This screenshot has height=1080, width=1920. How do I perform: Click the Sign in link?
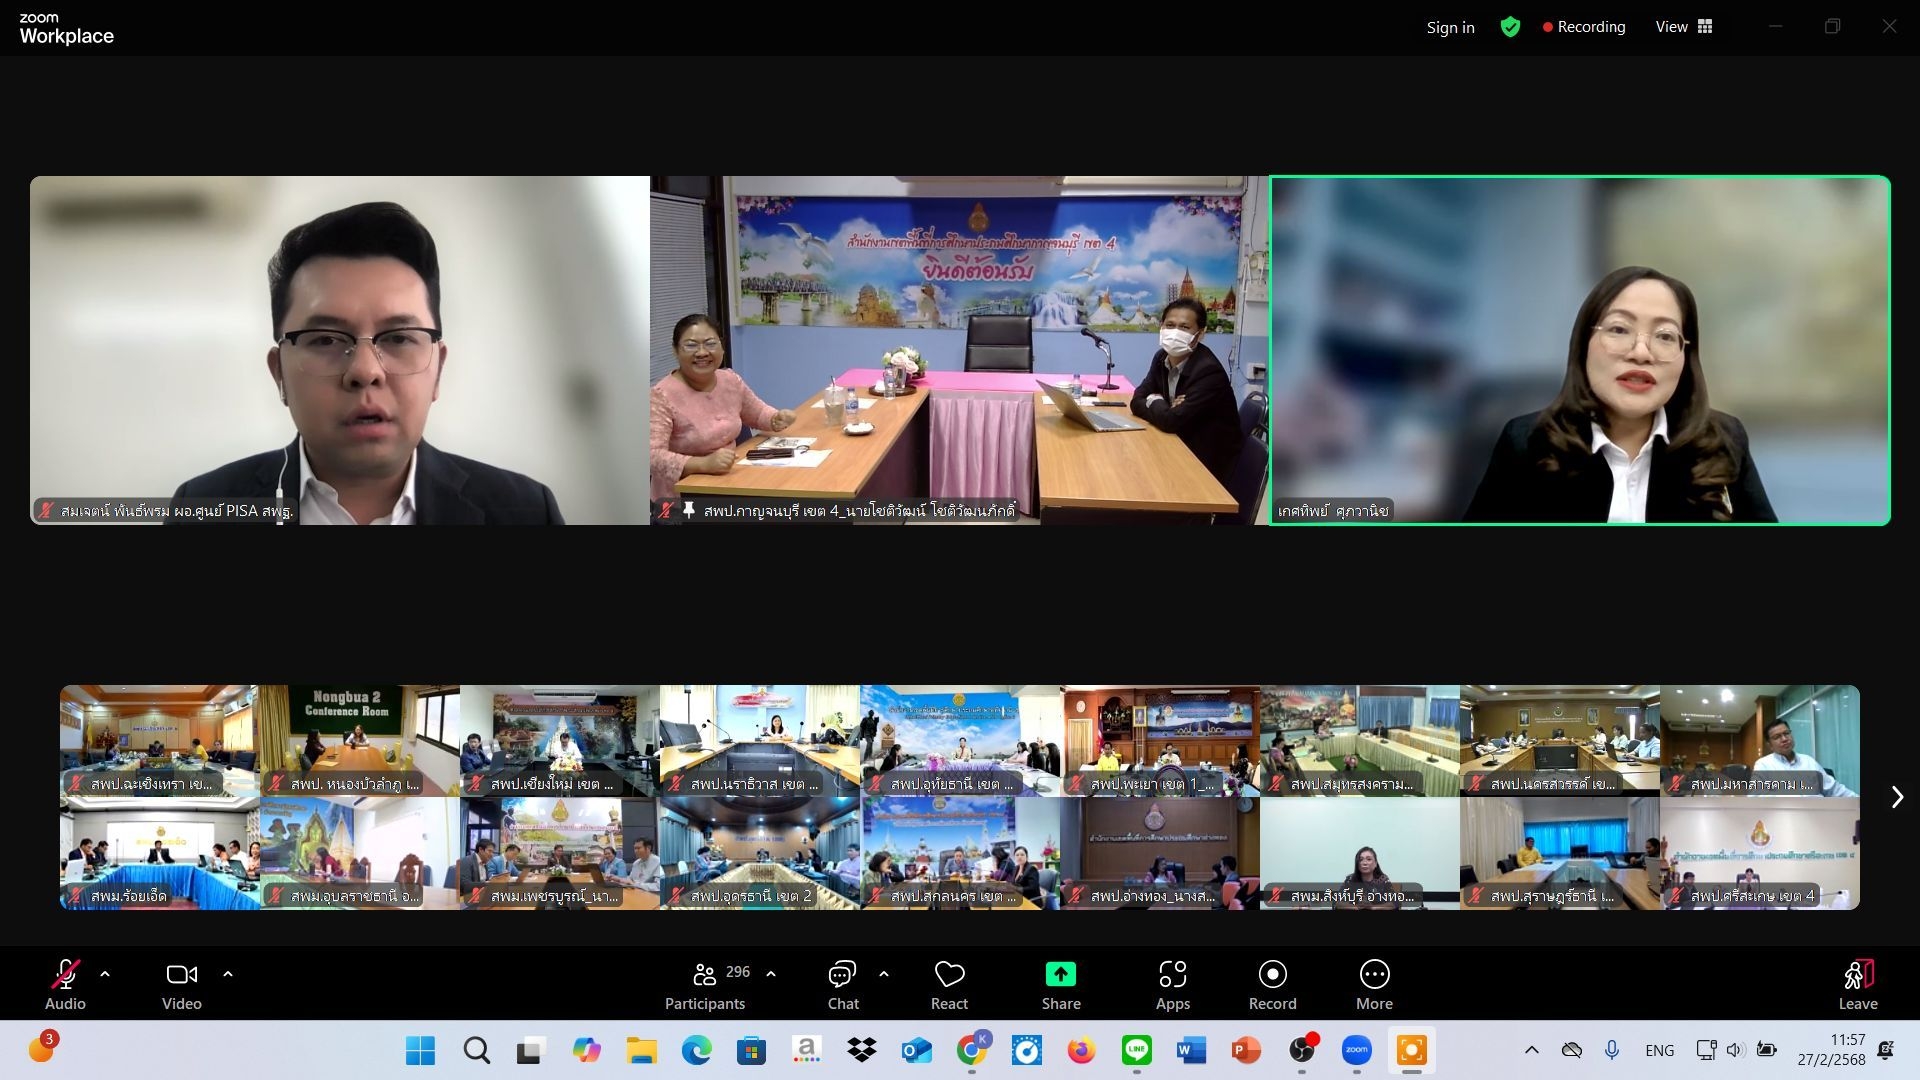click(1450, 27)
